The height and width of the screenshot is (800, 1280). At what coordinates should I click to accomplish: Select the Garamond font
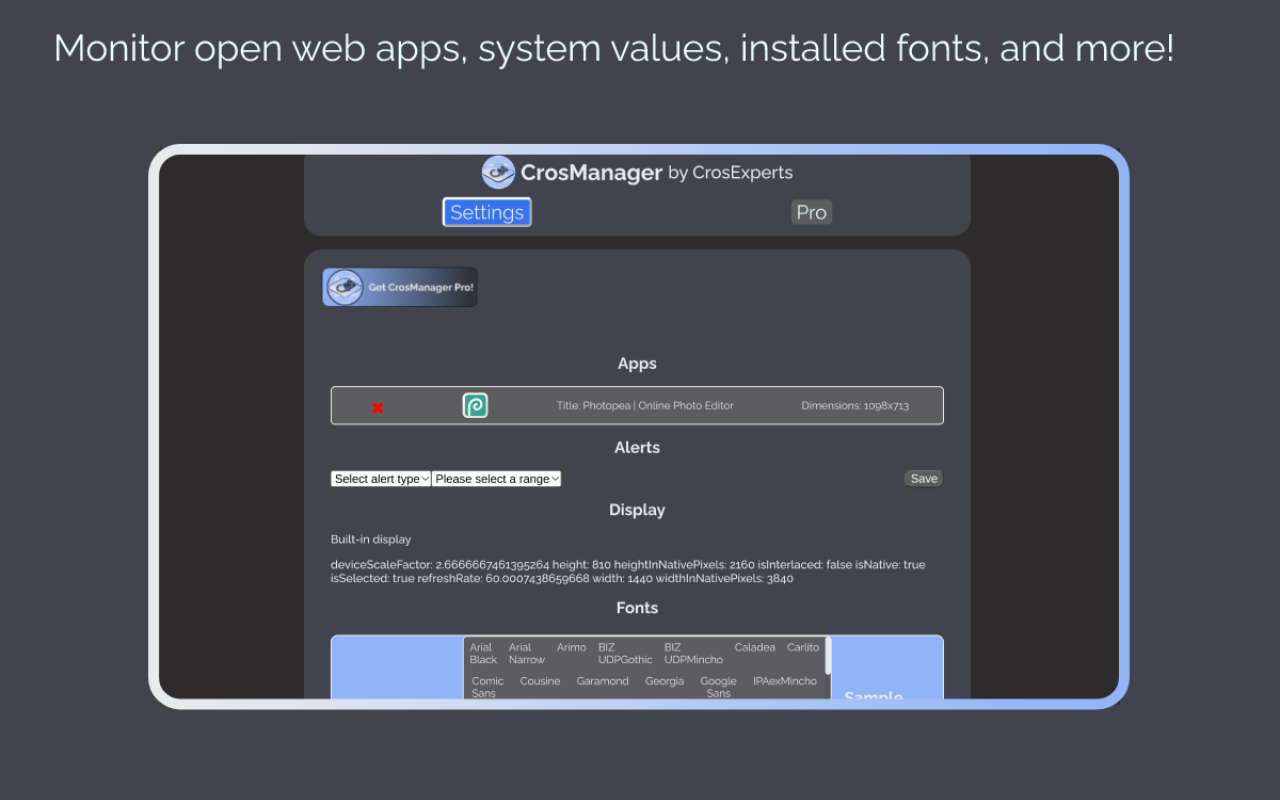tap(603, 681)
